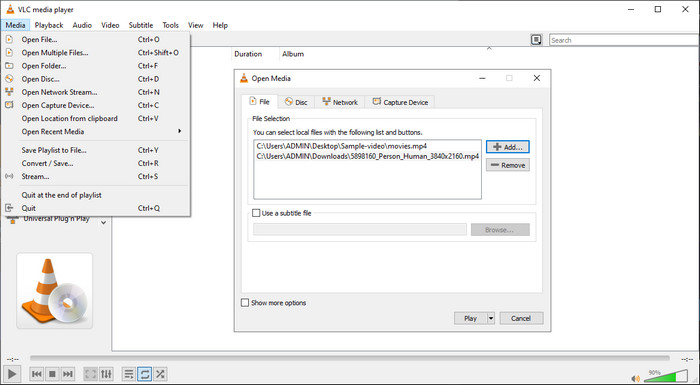700x385 pixels.
Task: Click Cancel in Open Media dialog
Action: 521,318
